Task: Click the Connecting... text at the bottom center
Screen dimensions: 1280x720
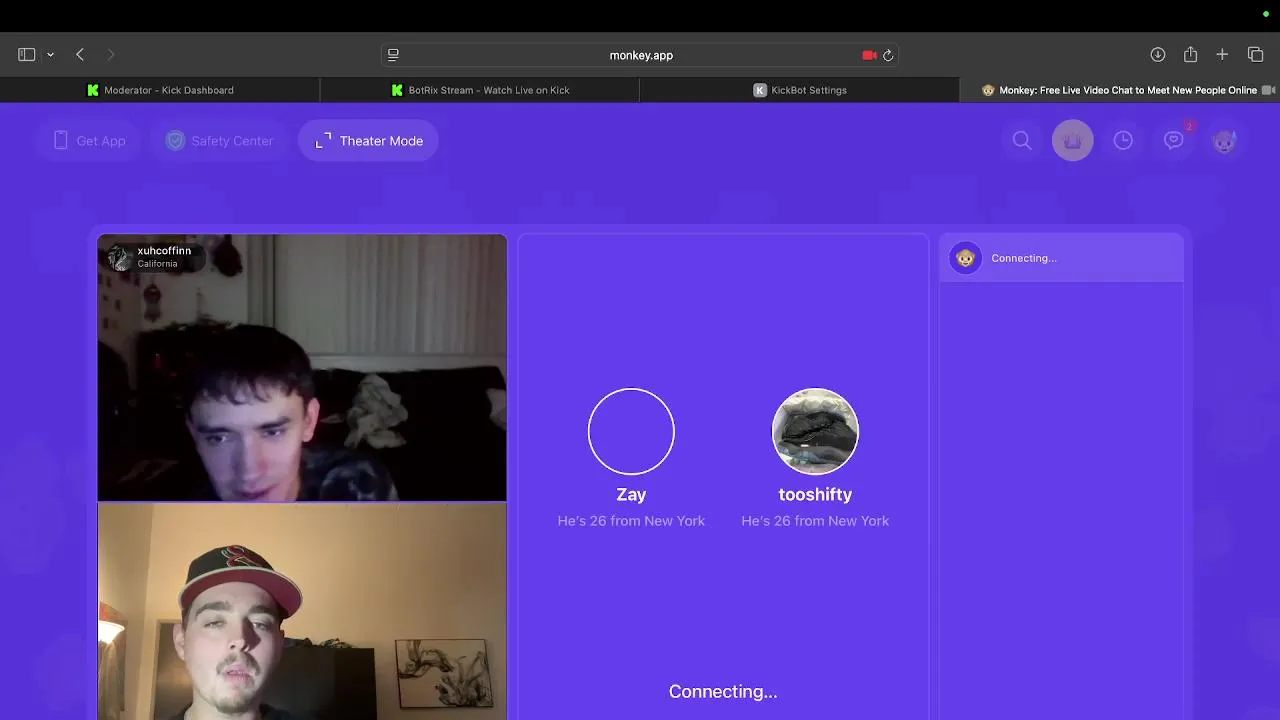Action: pyautogui.click(x=723, y=692)
